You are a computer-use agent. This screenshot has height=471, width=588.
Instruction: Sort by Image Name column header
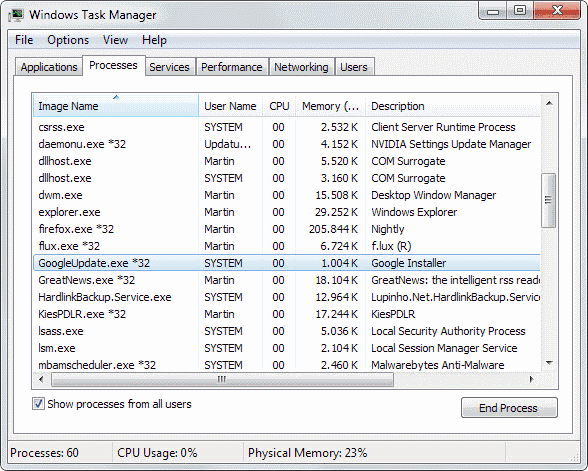click(116, 106)
